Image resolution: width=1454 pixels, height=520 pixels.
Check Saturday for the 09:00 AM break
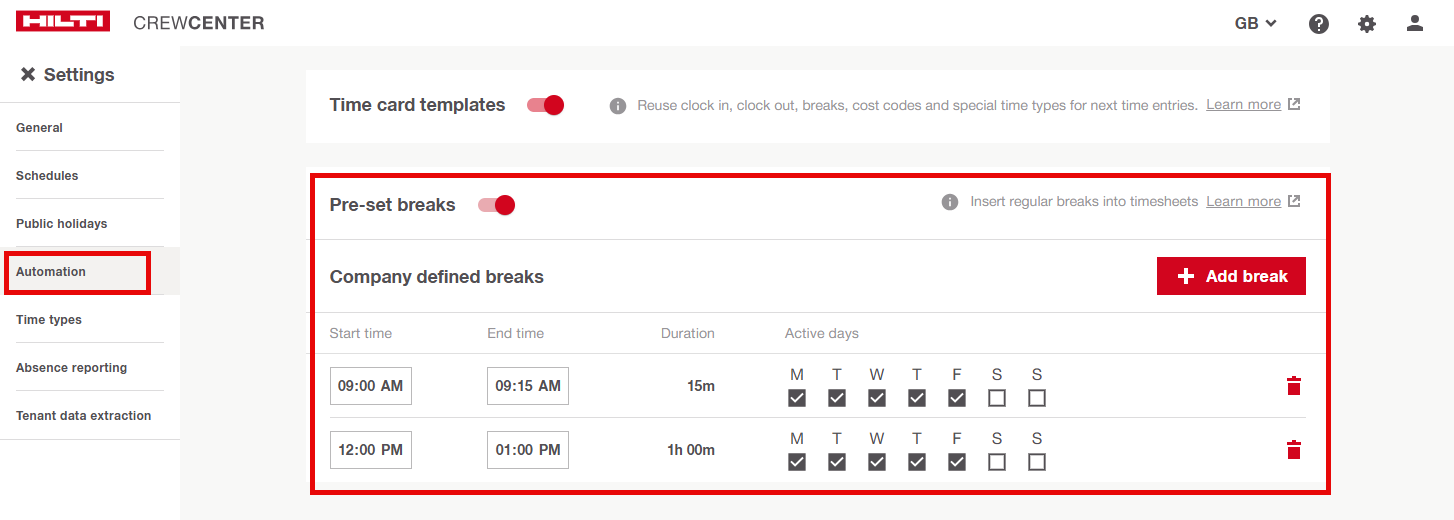coord(997,398)
